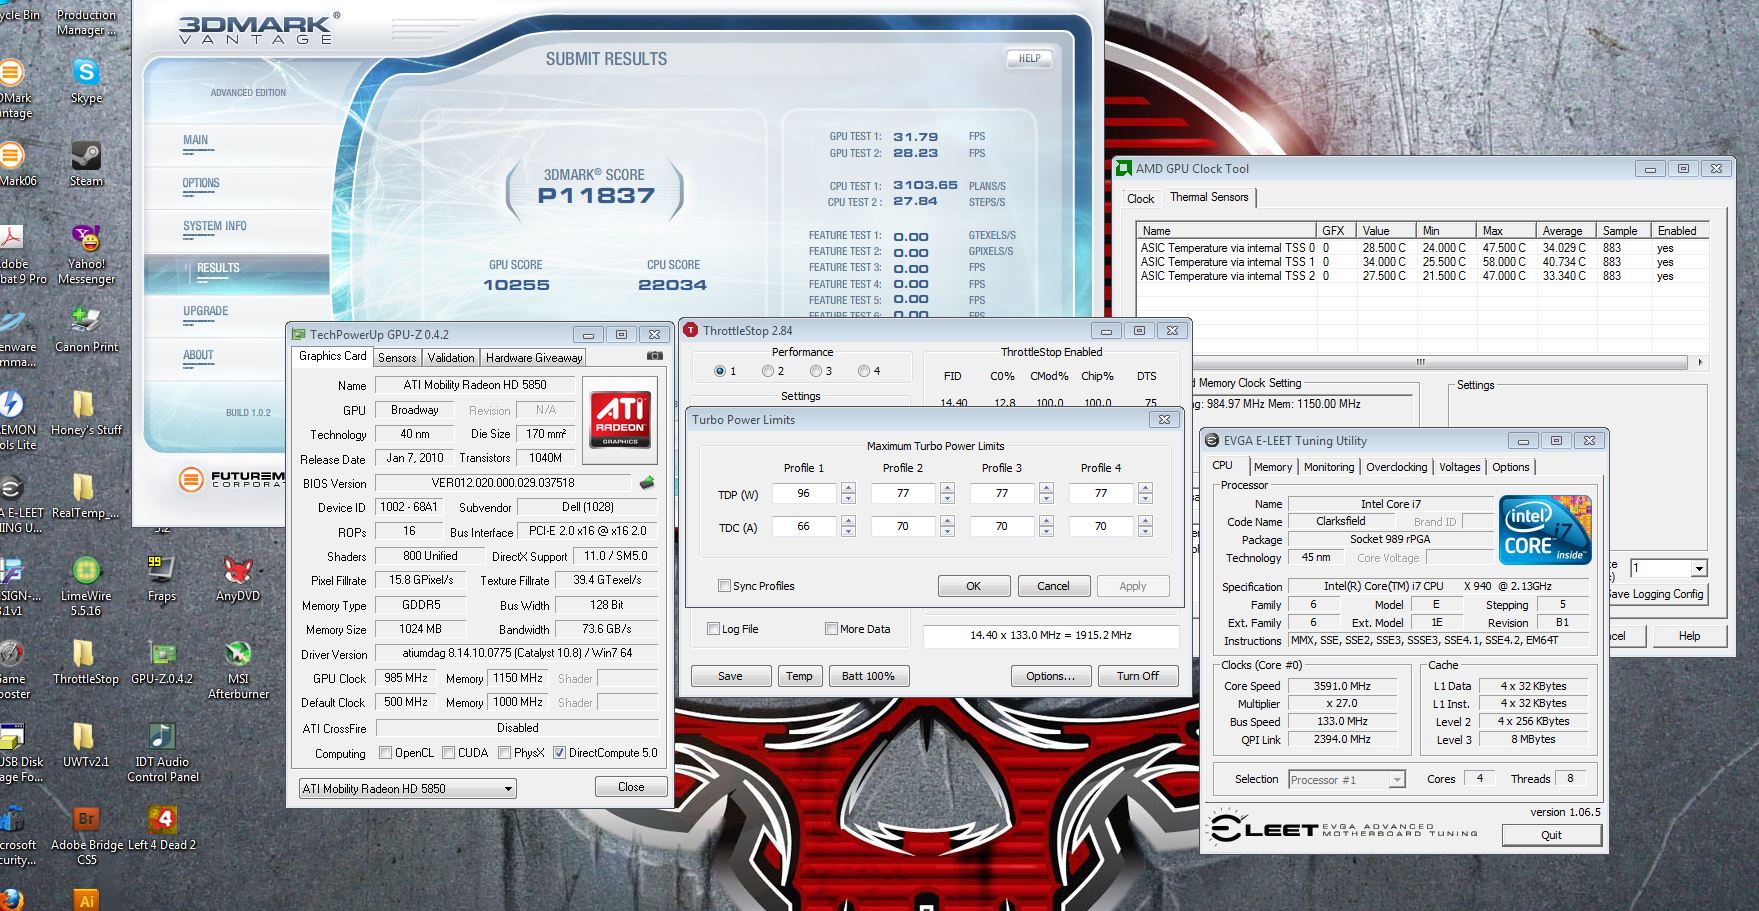
Task: Switch to the Sensors tab in GPU-Z
Action: pos(397,357)
